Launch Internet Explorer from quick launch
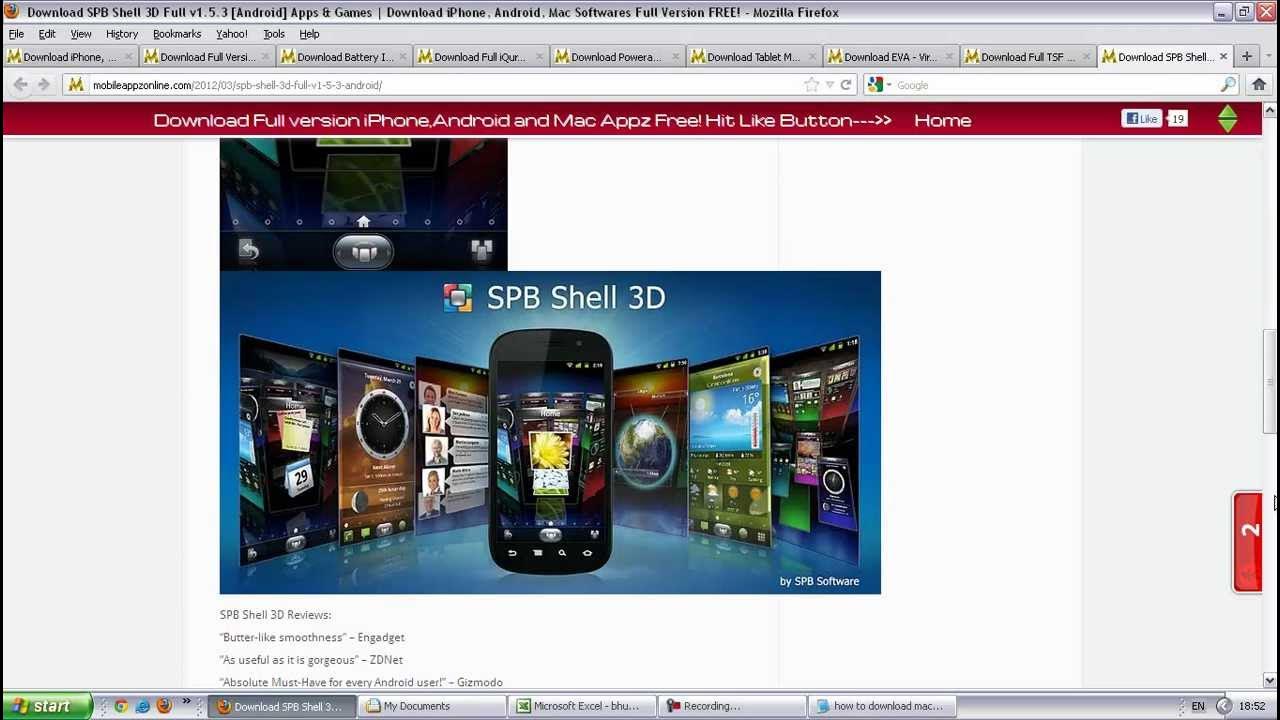This screenshot has height=720, width=1280. (x=143, y=706)
